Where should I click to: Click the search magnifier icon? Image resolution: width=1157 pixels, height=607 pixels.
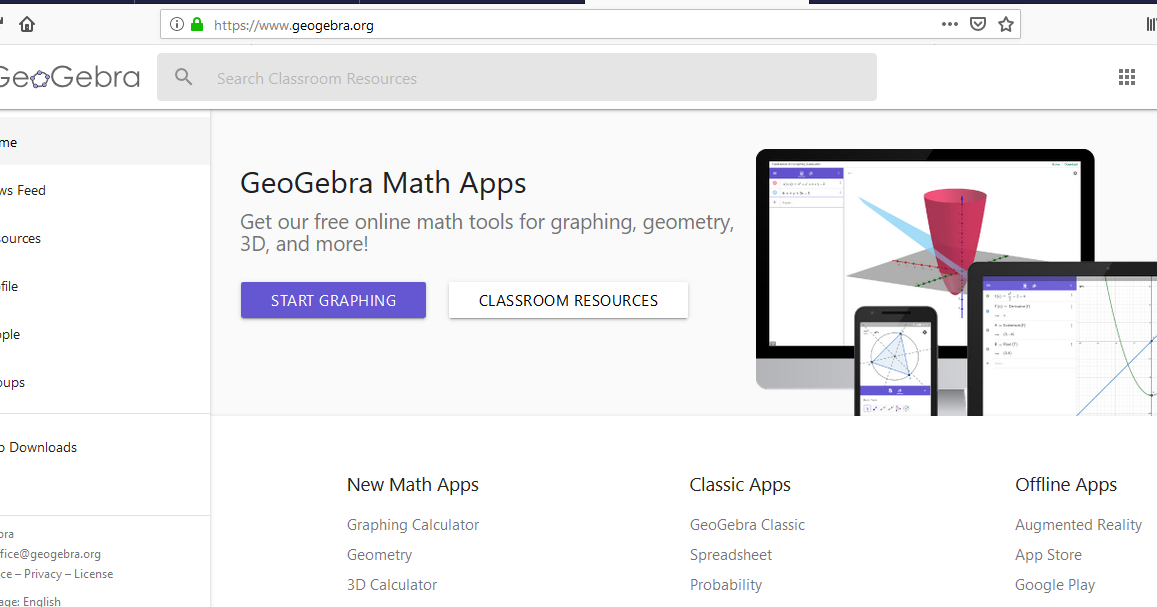[183, 76]
